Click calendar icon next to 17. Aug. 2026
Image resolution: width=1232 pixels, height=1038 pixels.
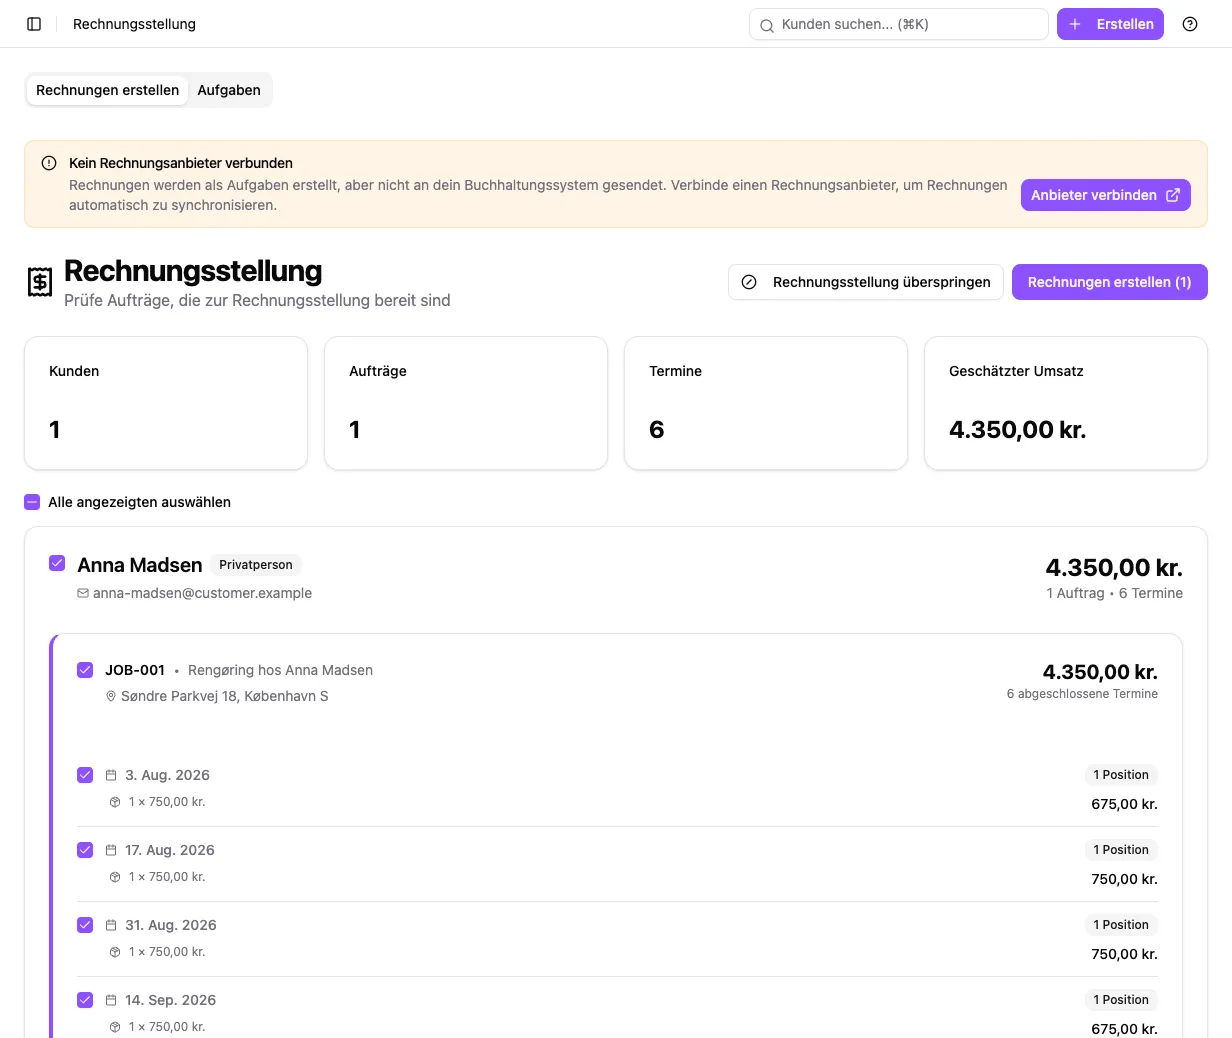tap(111, 850)
